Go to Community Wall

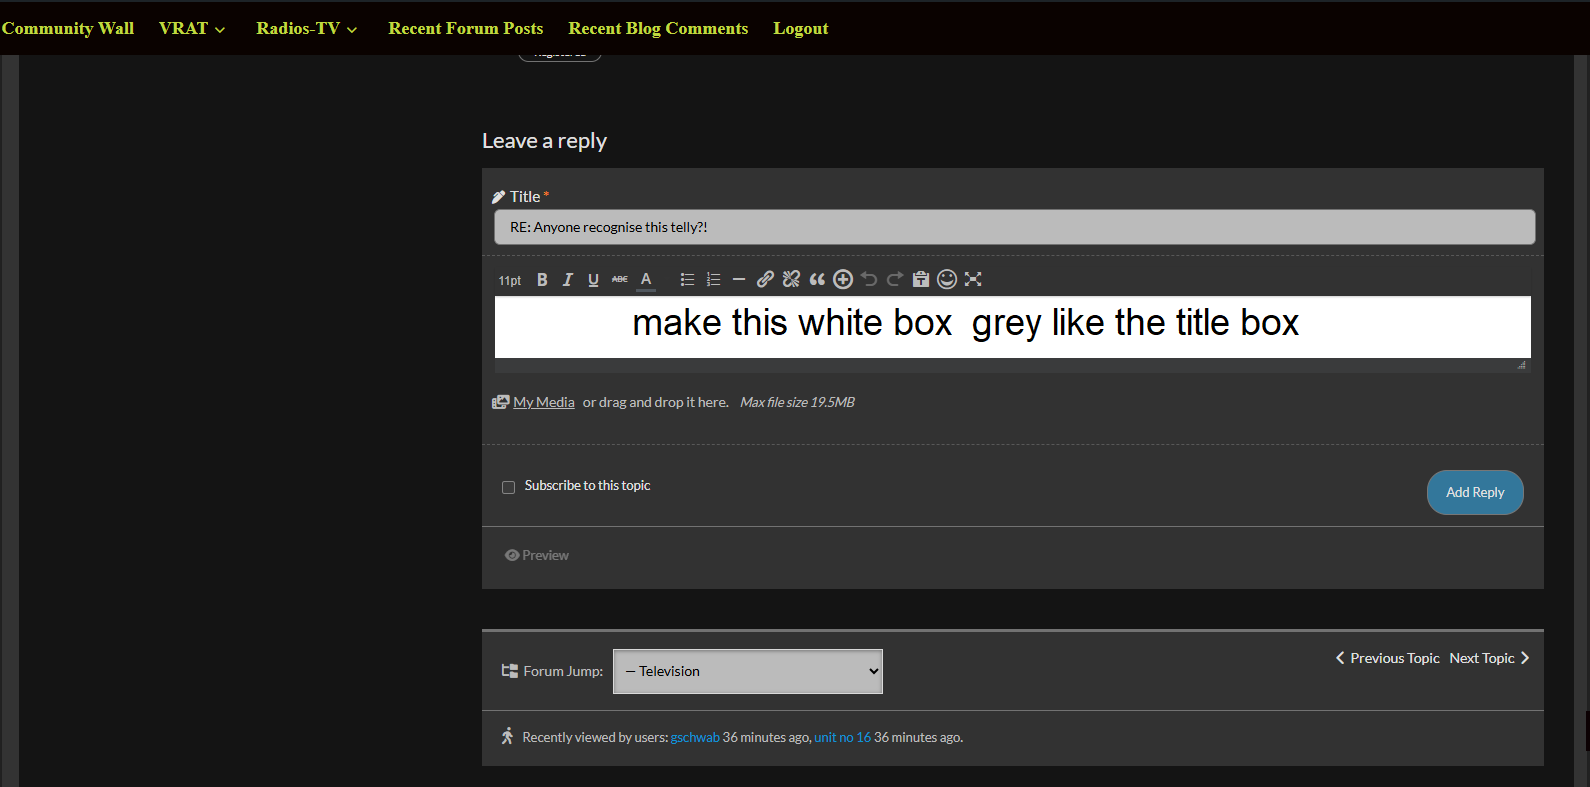pyautogui.click(x=68, y=28)
